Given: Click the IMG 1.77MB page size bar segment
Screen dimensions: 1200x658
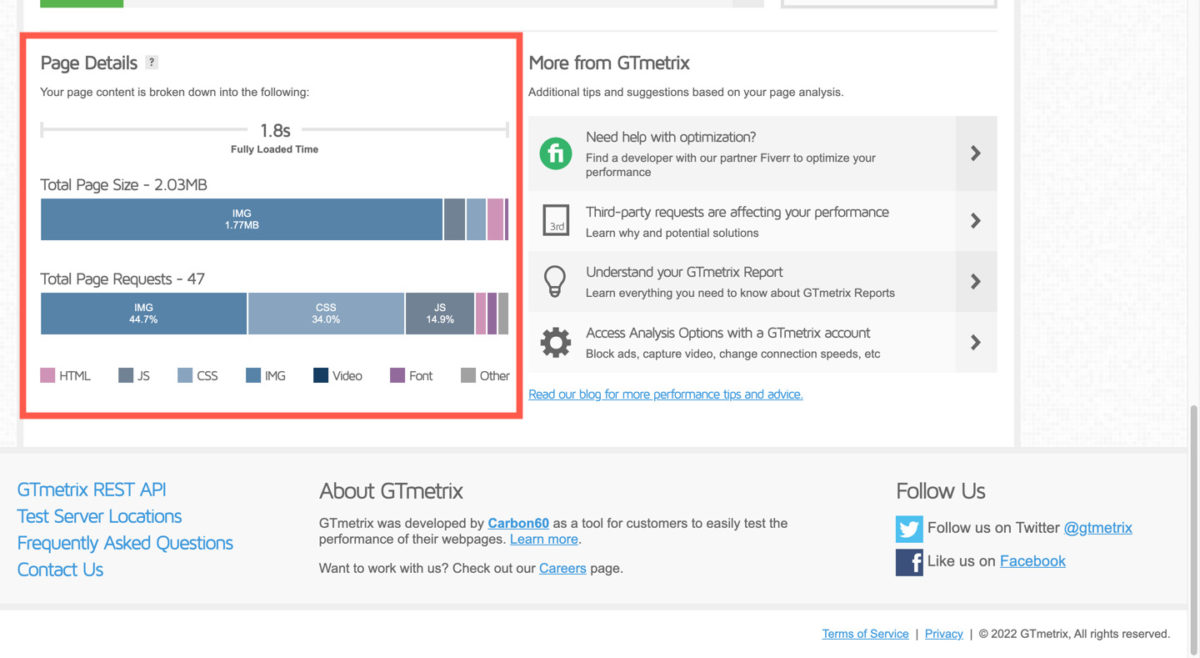Looking at the screenshot, I should coord(242,219).
